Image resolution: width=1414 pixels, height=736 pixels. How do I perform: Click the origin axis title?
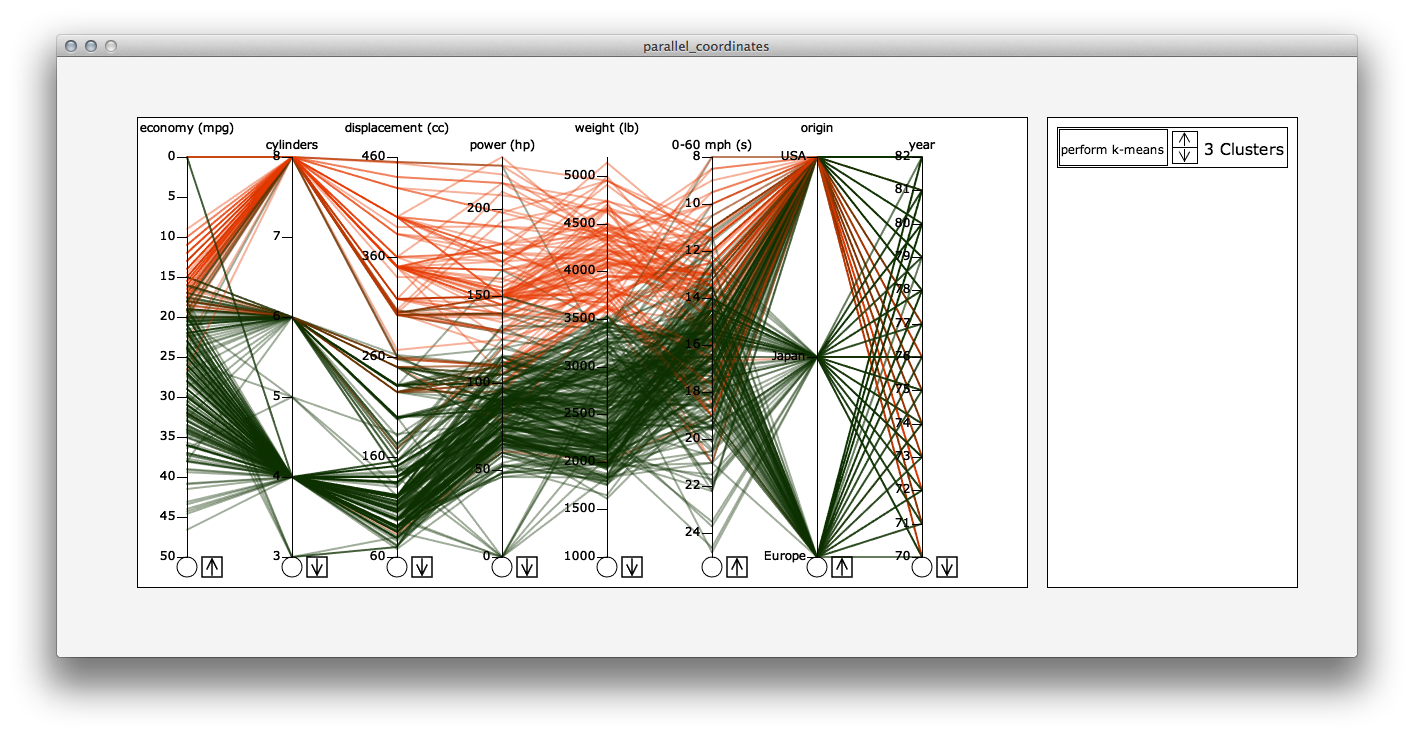click(x=816, y=127)
